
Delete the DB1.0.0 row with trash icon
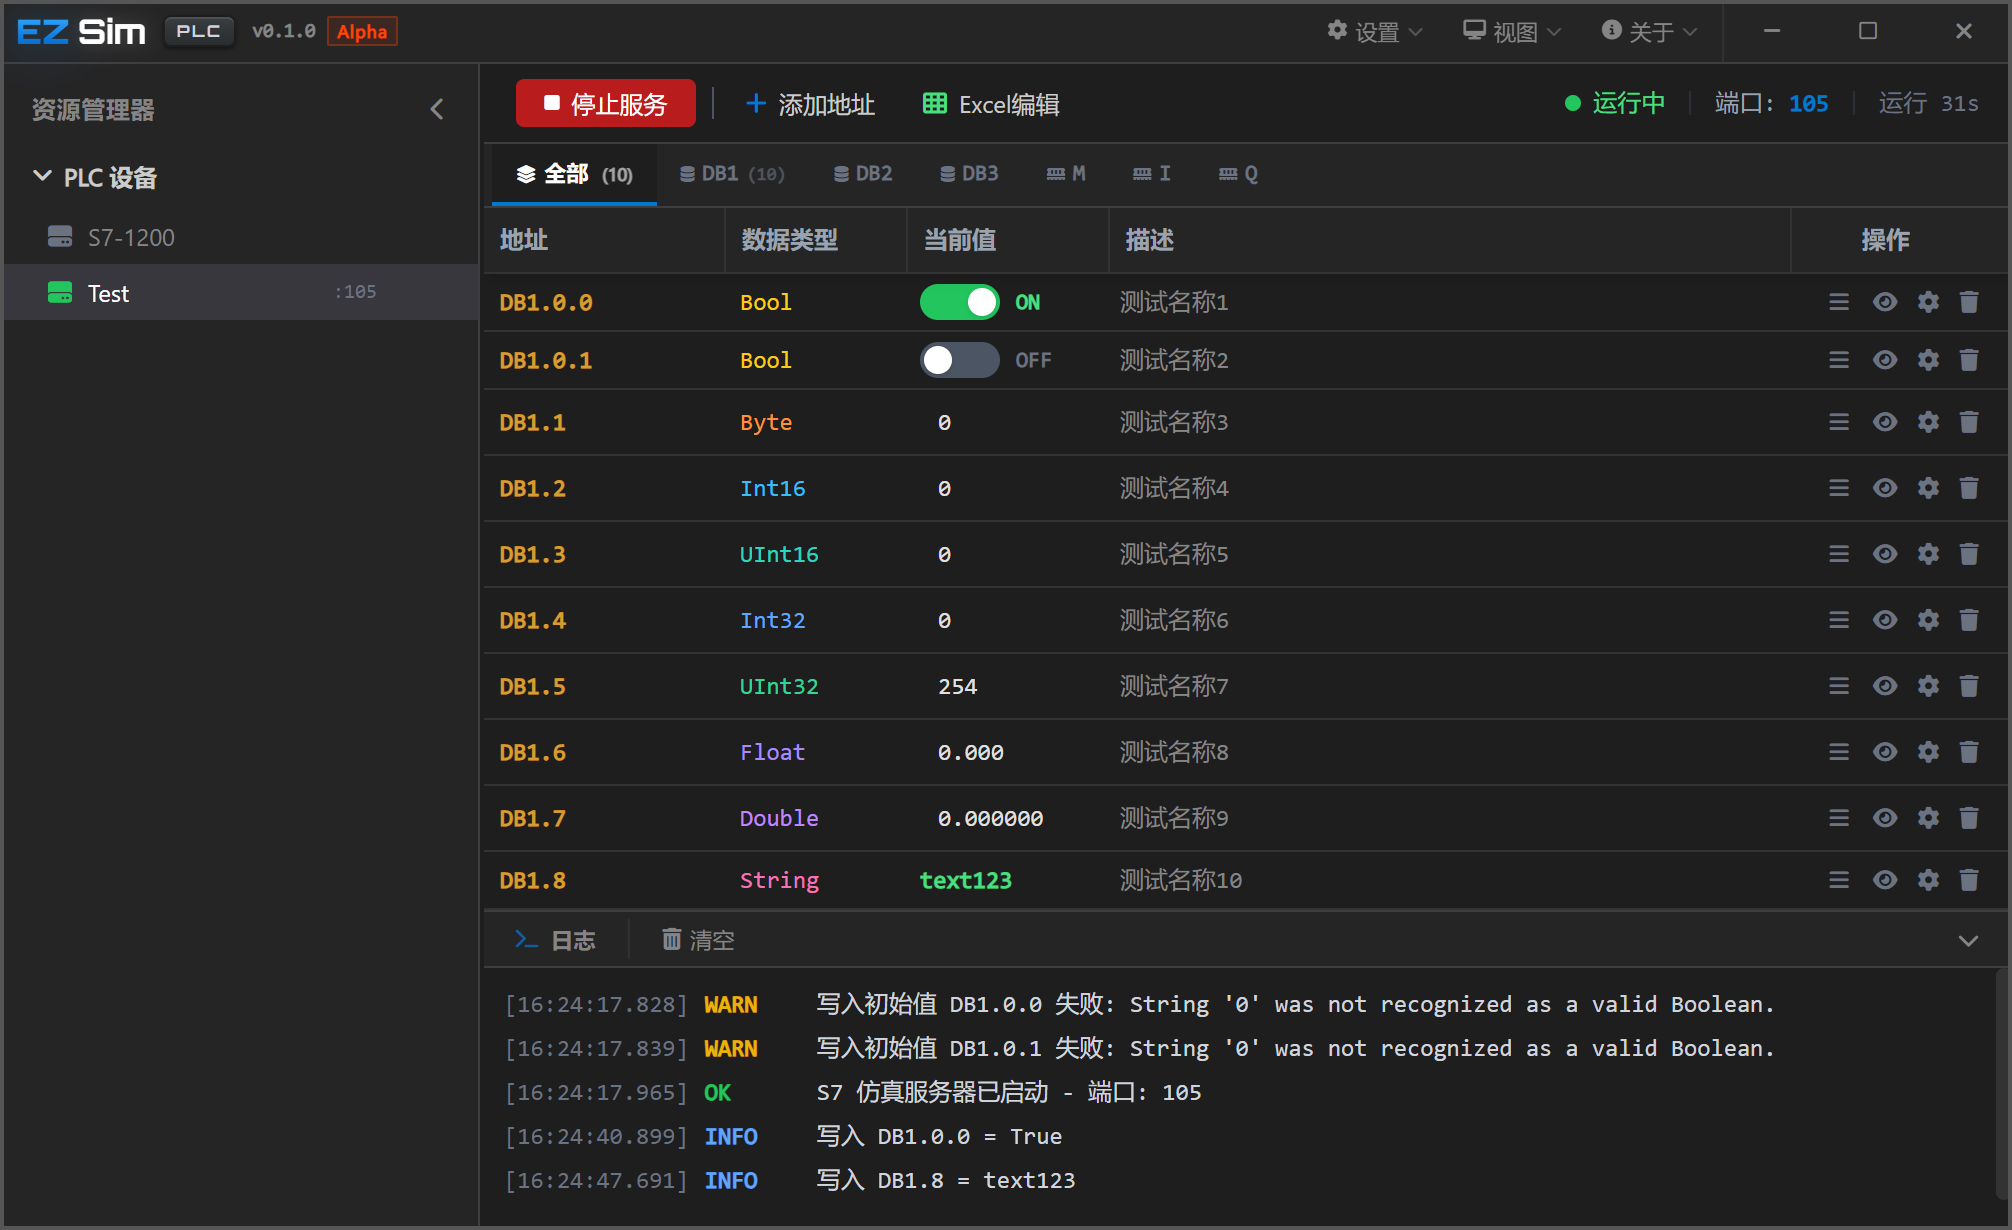[x=1968, y=302]
